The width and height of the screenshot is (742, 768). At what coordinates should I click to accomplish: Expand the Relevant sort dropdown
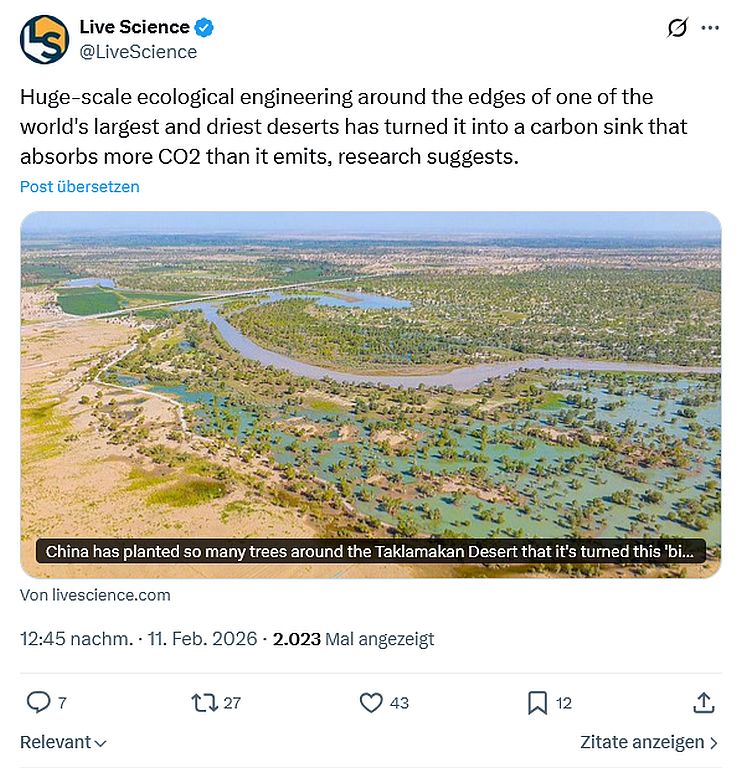pos(64,743)
